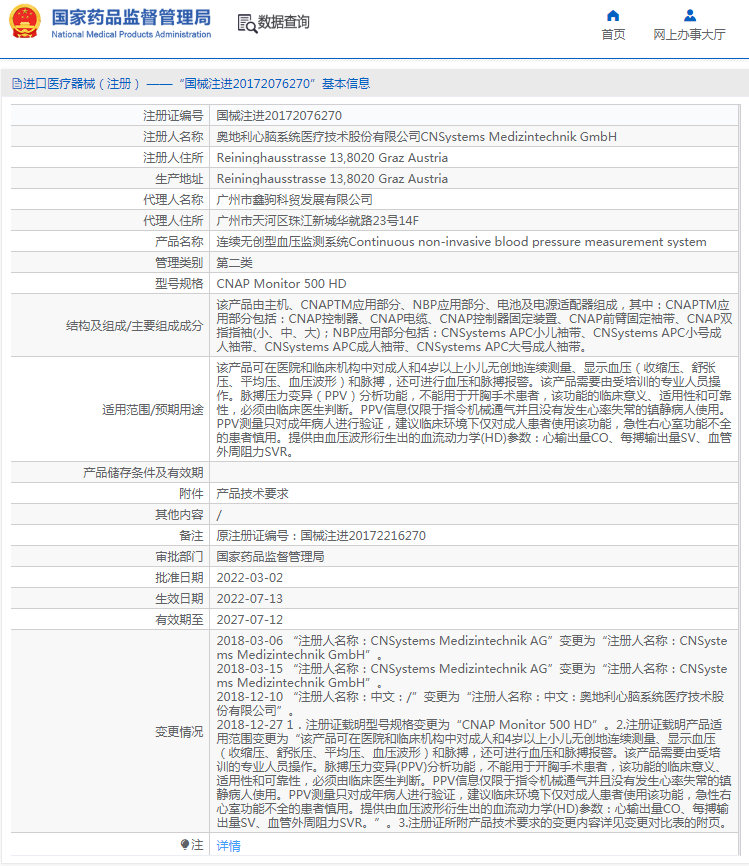The width and height of the screenshot is (749, 866).
Task: Select product name 连续无创型血压监测系统 value
Action: (461, 242)
